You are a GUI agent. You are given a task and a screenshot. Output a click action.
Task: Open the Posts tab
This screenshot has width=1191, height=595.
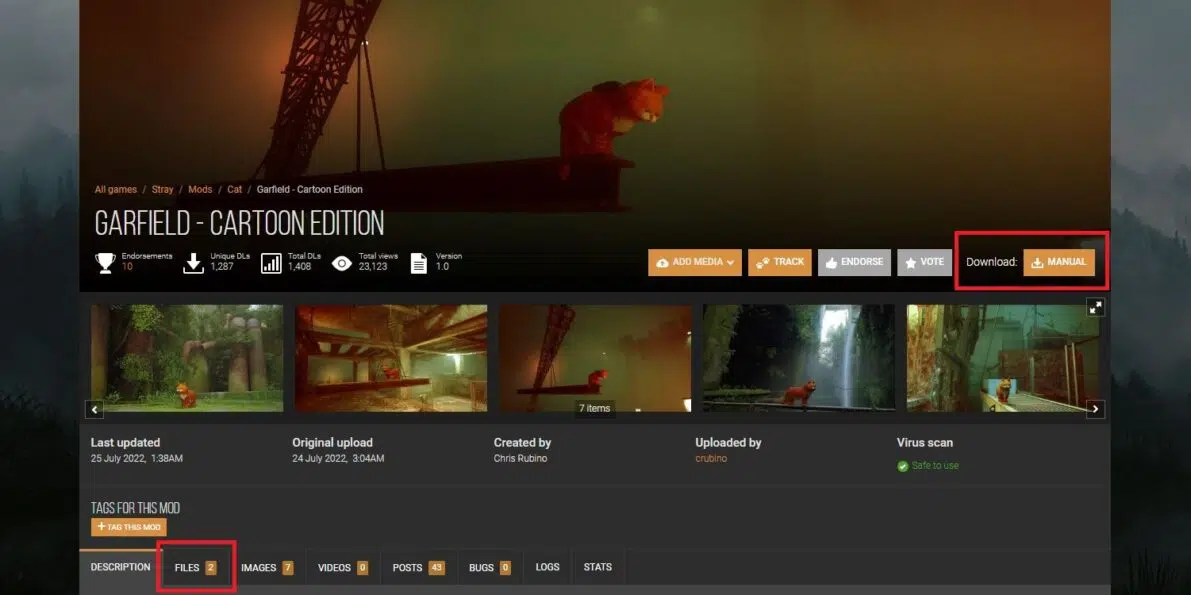419,568
